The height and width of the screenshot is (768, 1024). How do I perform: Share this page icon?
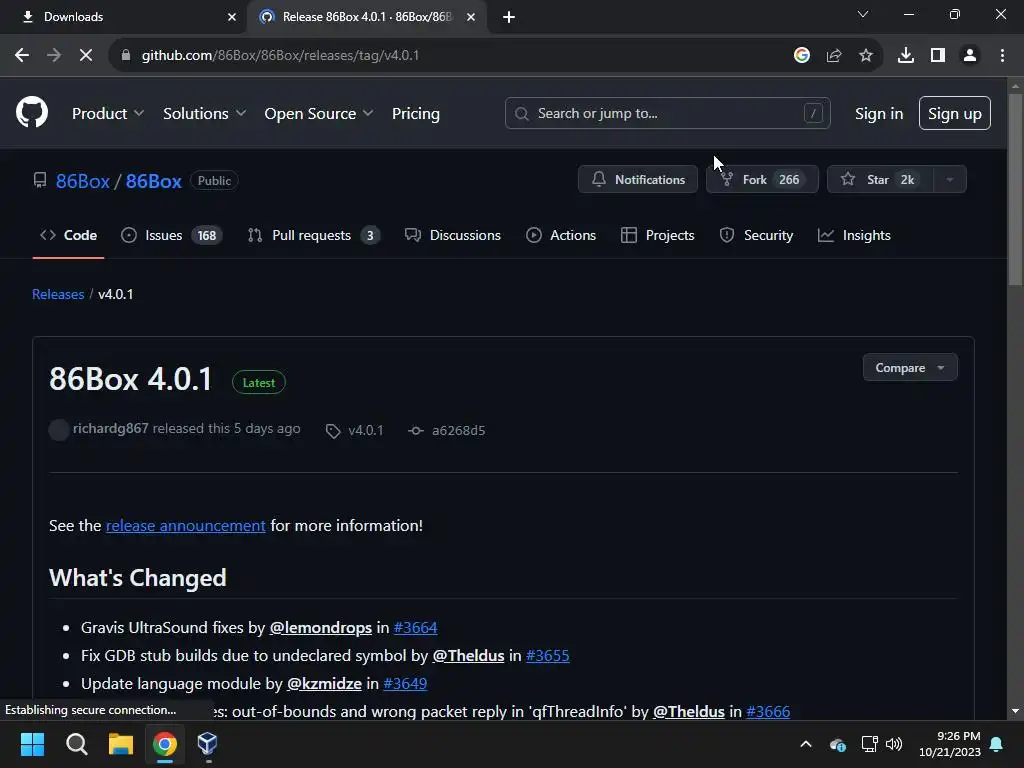[834, 56]
